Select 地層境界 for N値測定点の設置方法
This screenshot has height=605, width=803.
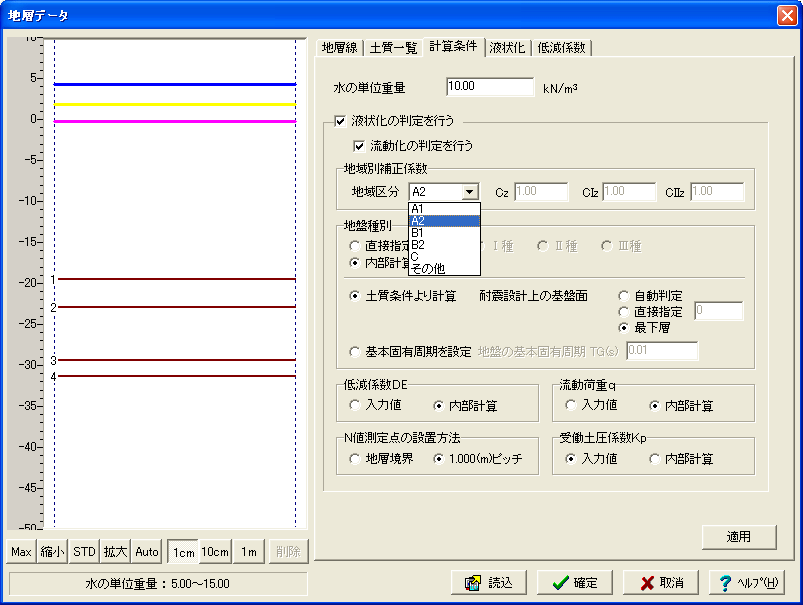(354, 459)
